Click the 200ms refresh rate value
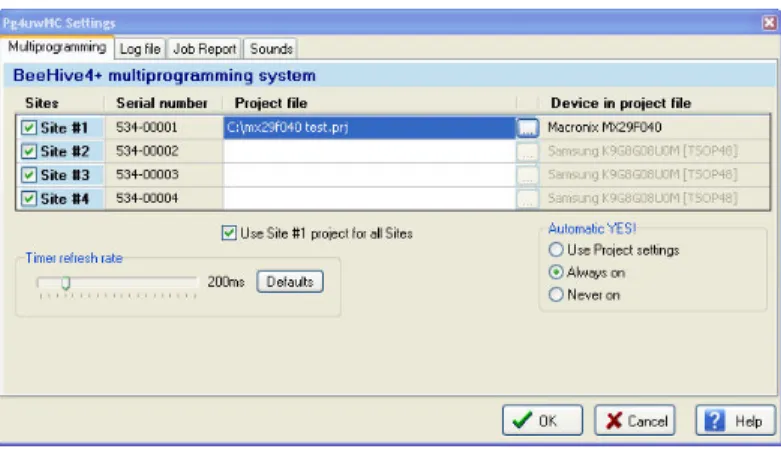Viewport: 781px width, 449px height. [x=226, y=282]
